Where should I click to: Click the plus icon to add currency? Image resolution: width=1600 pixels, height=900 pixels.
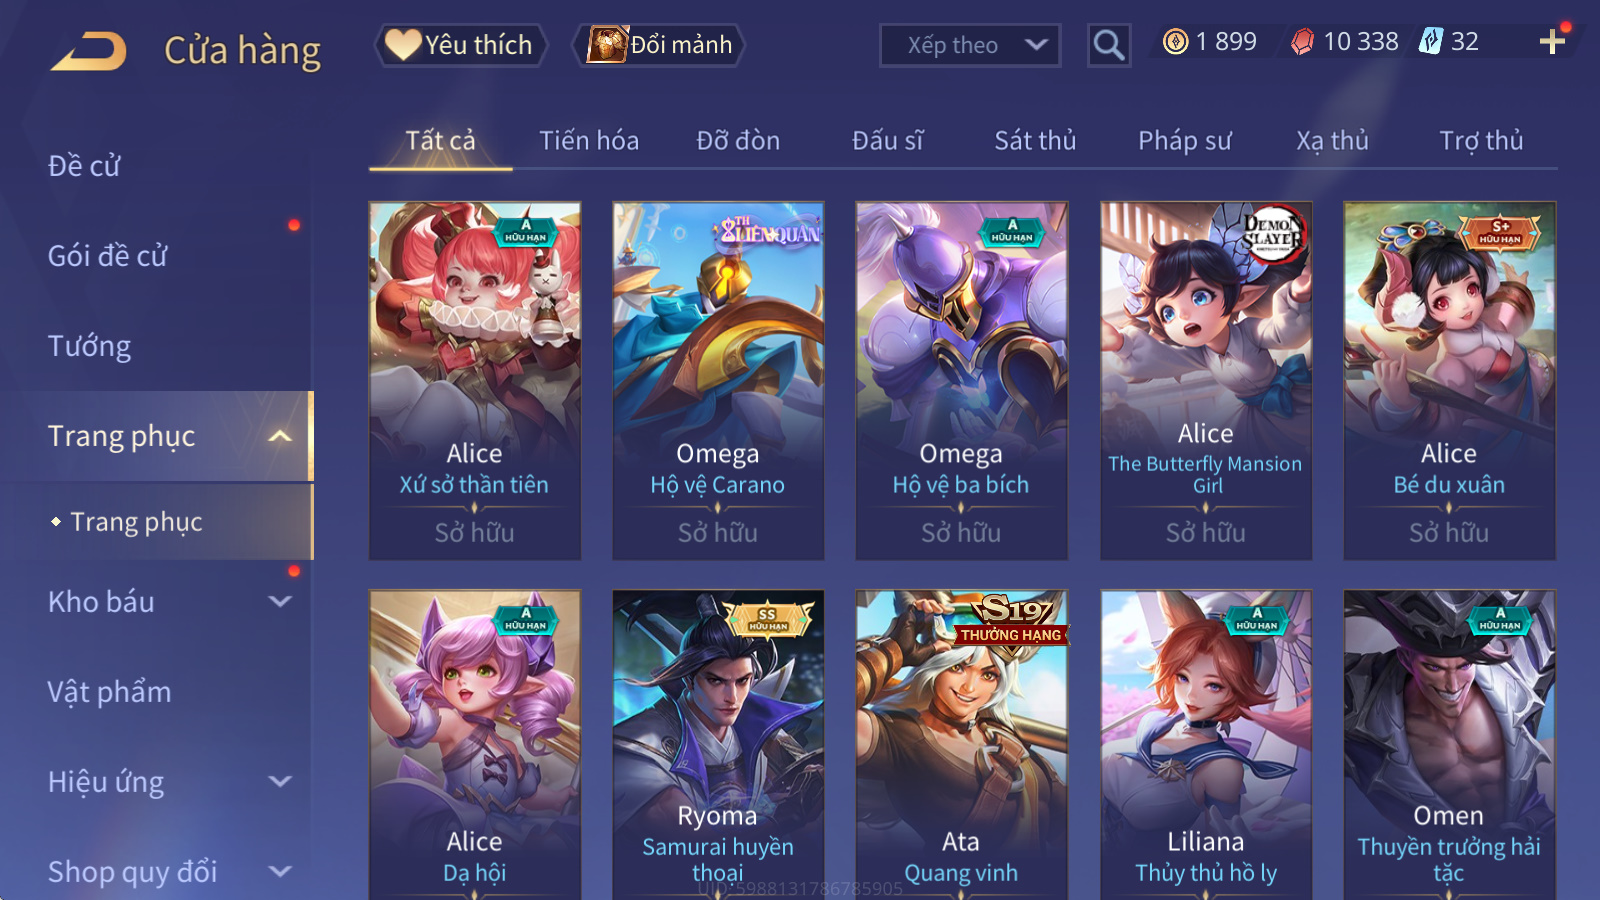(1552, 42)
